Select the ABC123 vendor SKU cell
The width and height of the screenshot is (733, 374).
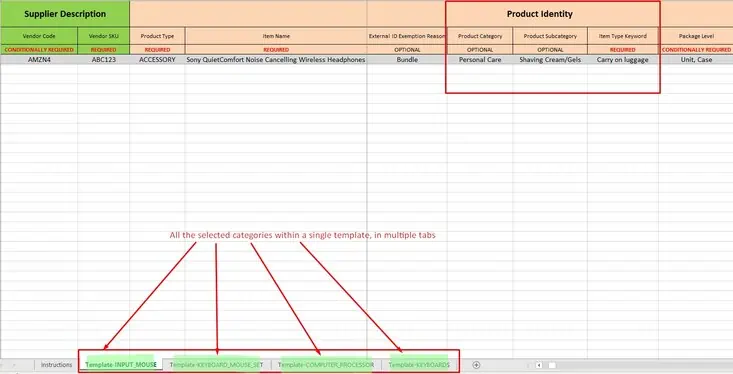(103, 59)
